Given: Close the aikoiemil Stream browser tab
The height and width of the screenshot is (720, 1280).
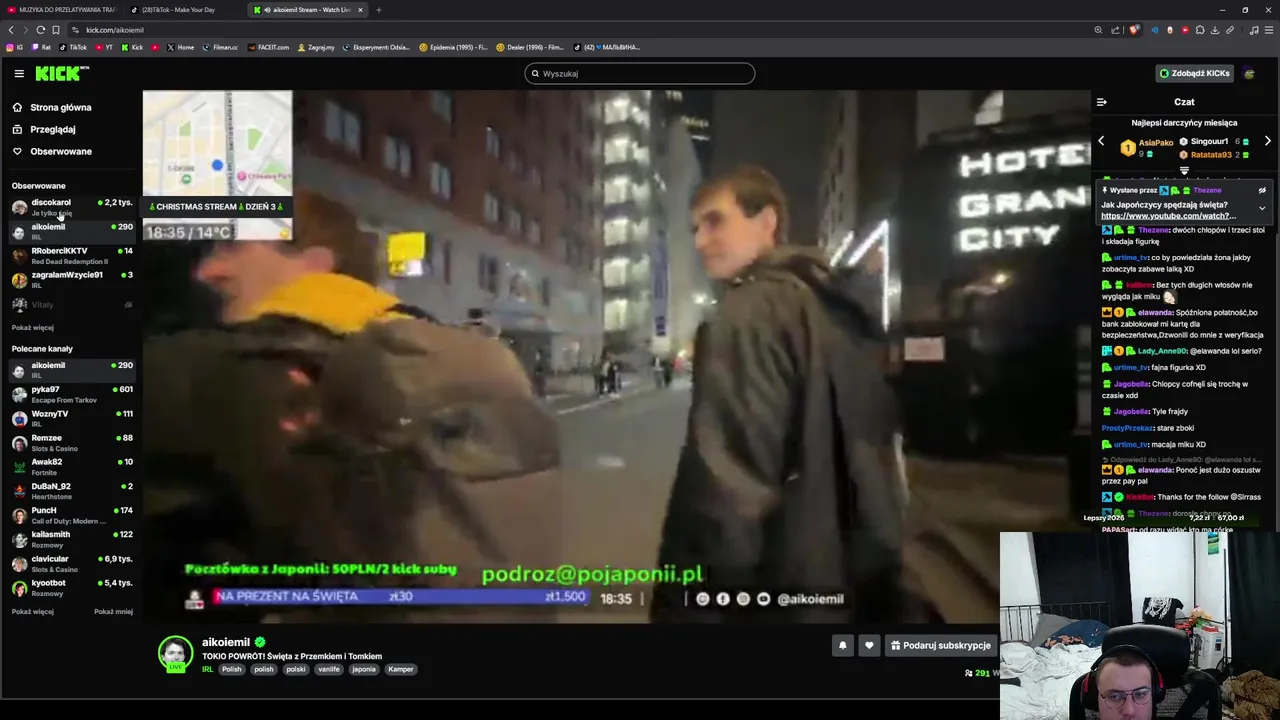Looking at the screenshot, I should (x=360, y=10).
